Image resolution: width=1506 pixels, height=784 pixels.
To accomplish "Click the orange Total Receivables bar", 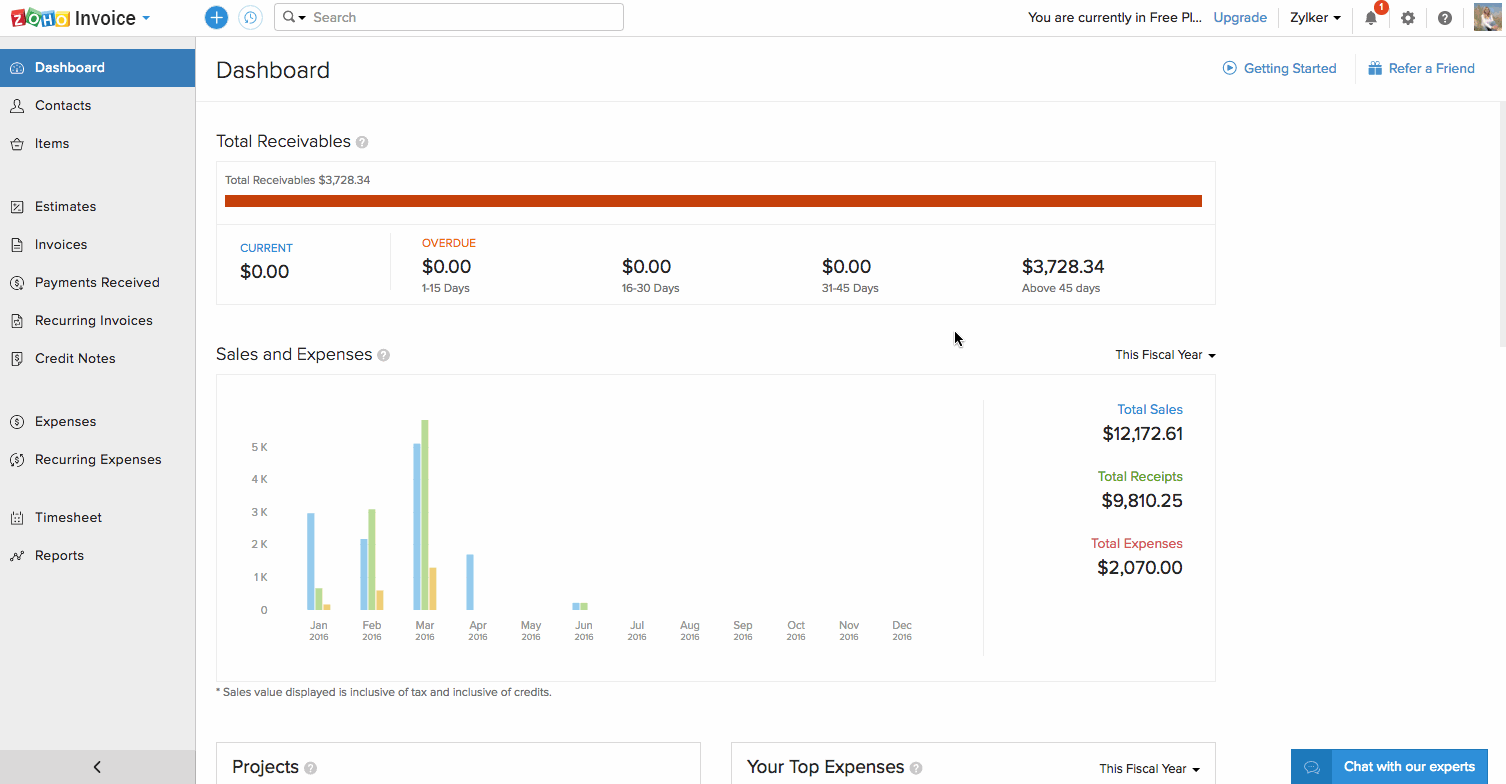I will tap(713, 201).
